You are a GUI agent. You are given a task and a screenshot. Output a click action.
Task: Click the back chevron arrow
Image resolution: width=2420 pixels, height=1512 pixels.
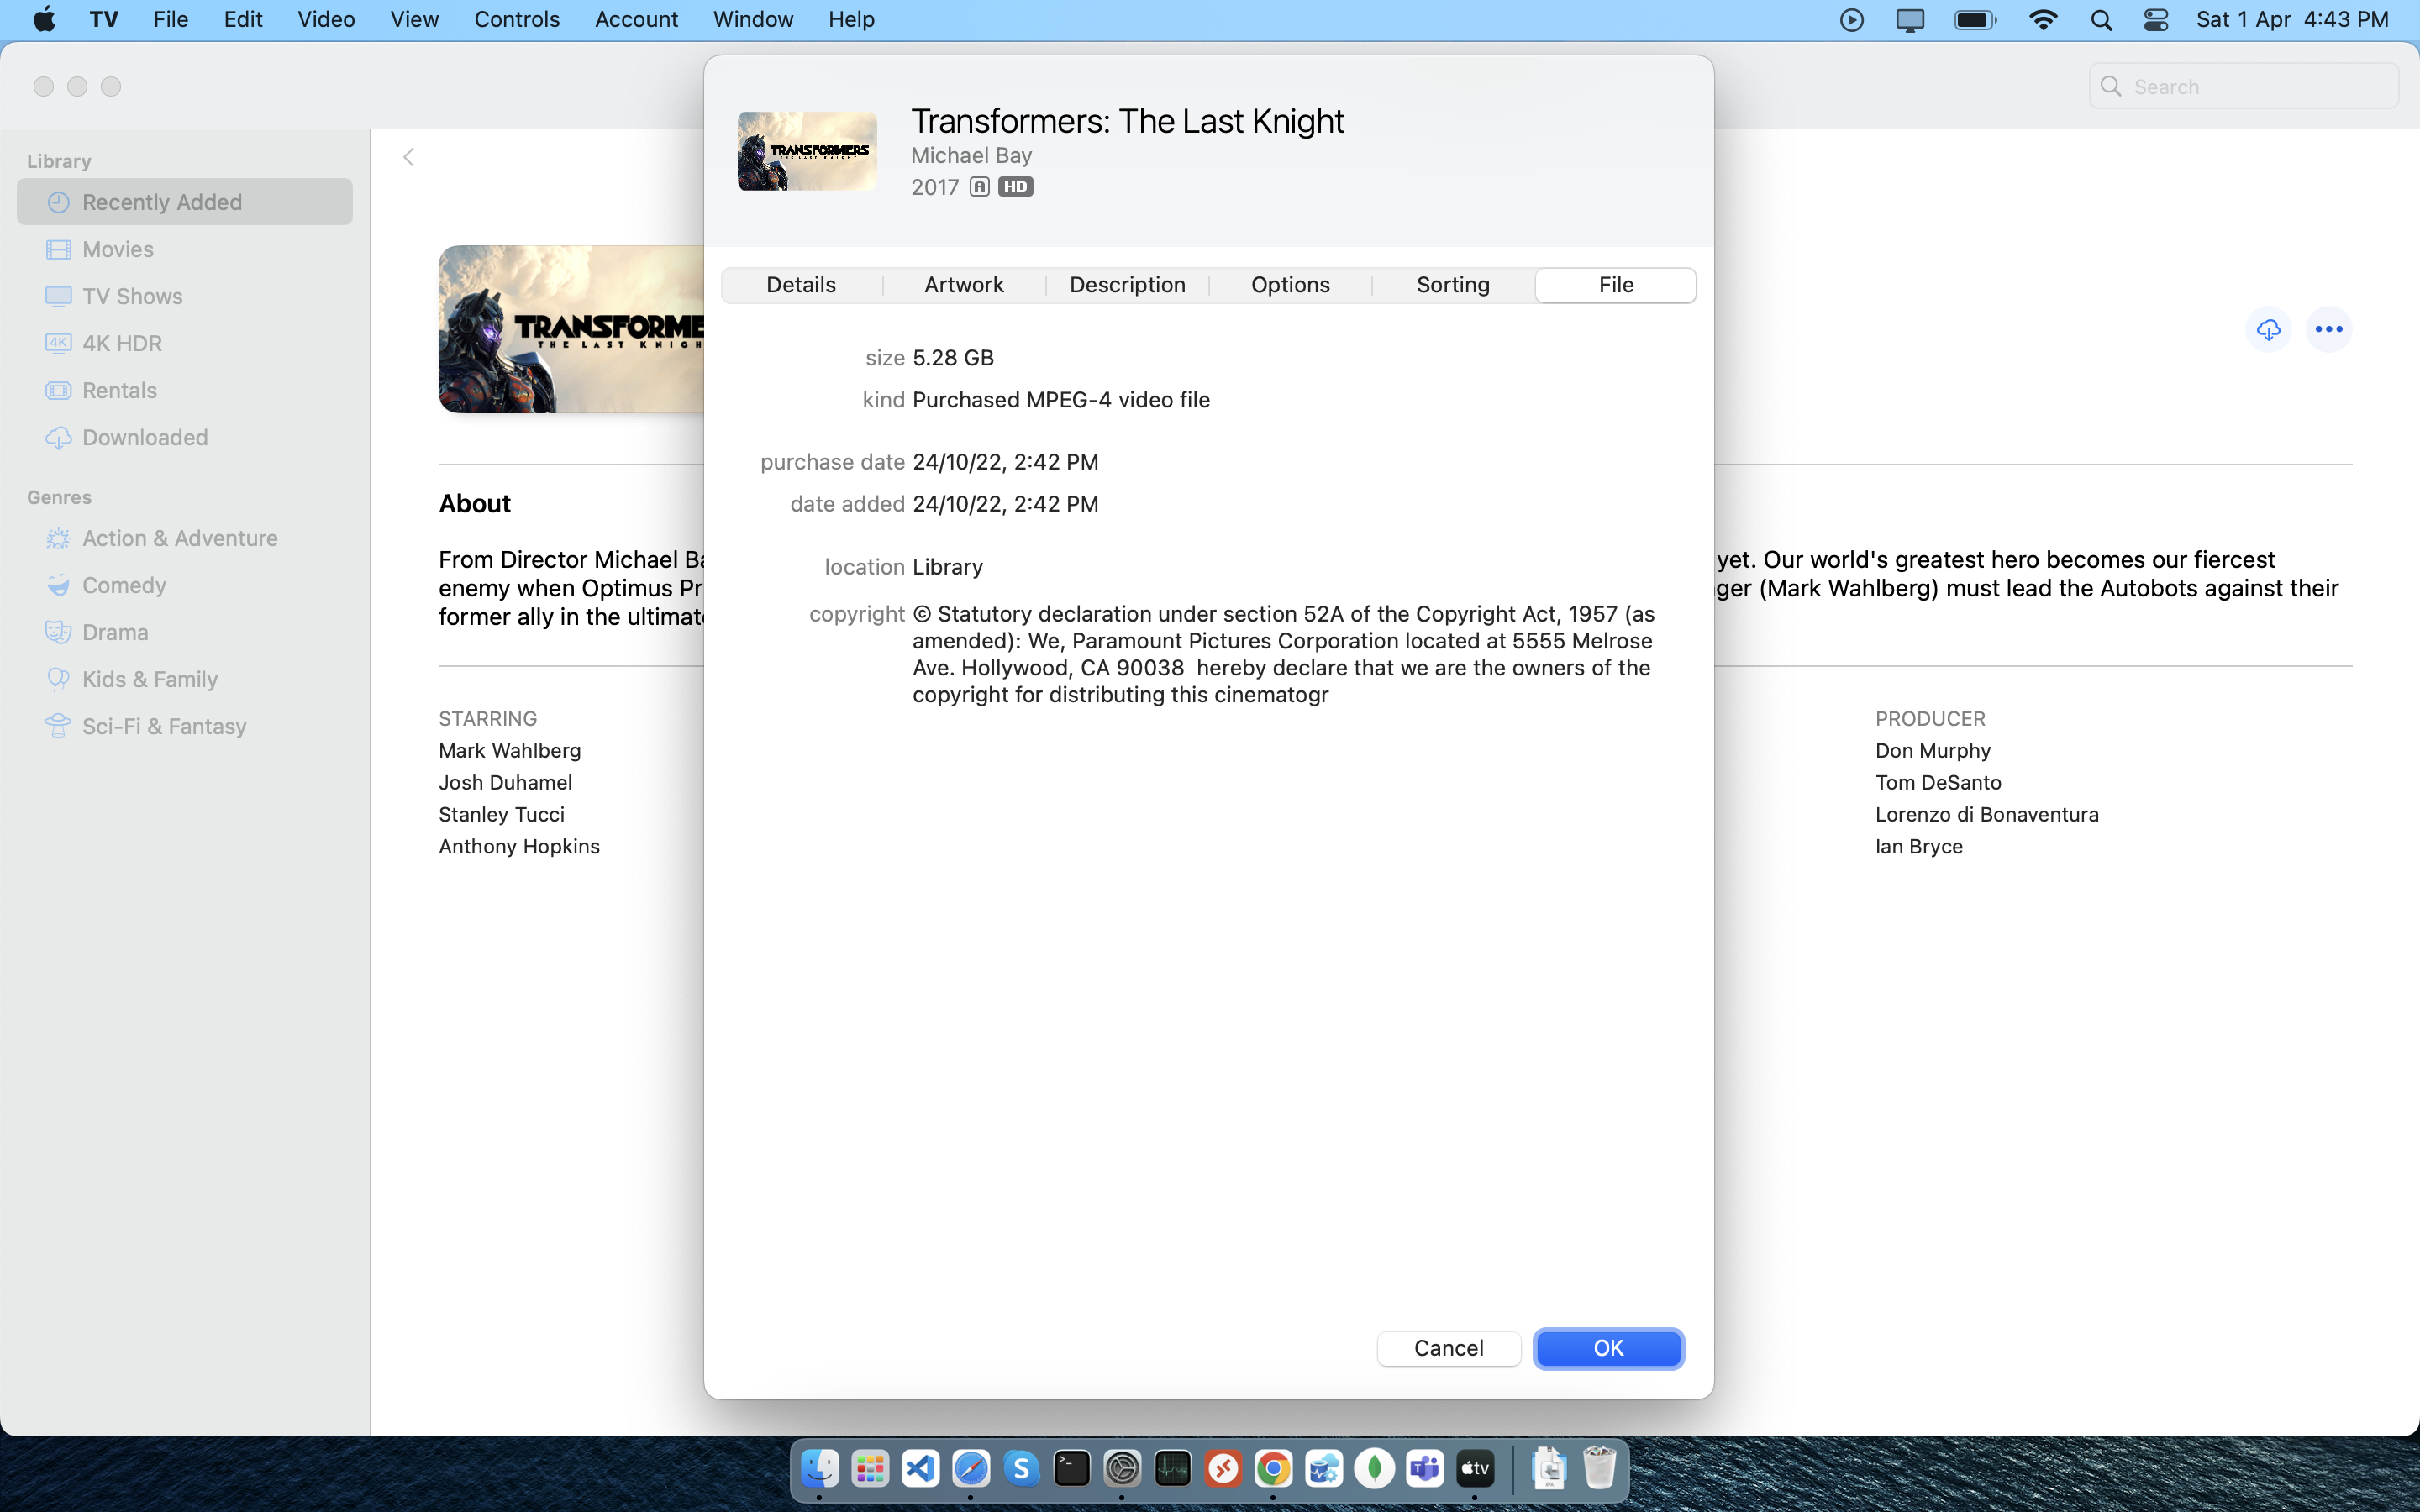(x=408, y=157)
